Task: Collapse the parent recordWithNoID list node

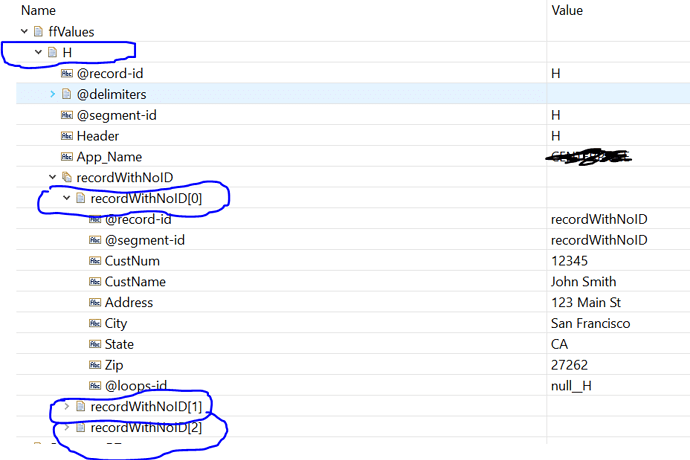Action: 52,177
